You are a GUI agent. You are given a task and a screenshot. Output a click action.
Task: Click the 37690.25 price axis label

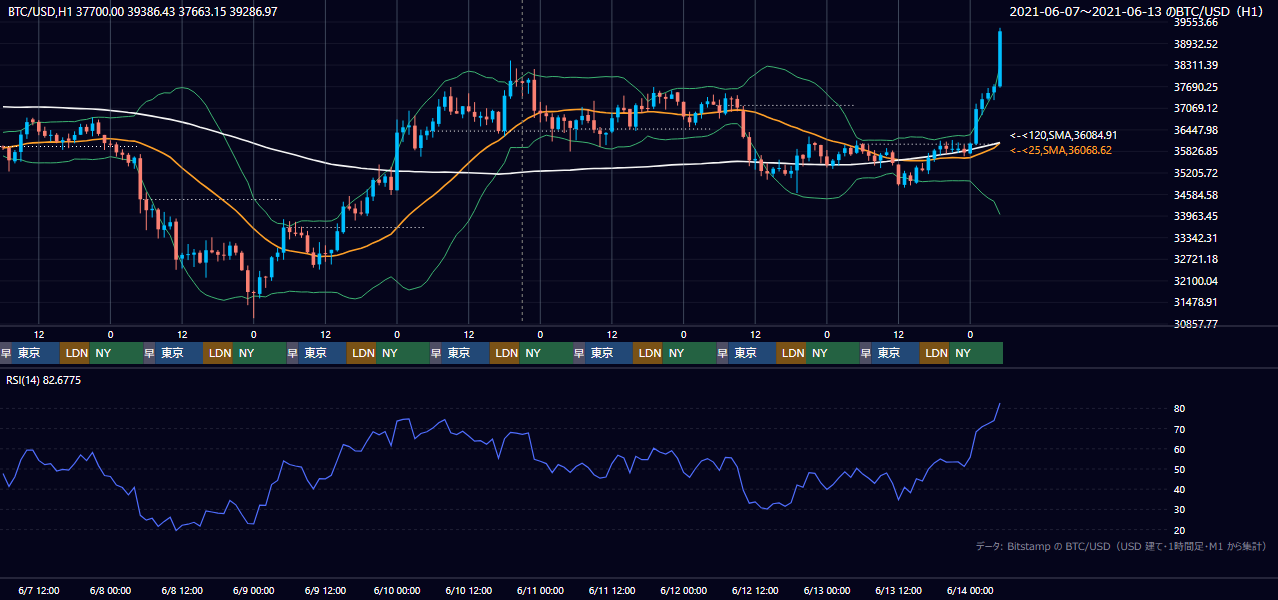coord(1197,87)
